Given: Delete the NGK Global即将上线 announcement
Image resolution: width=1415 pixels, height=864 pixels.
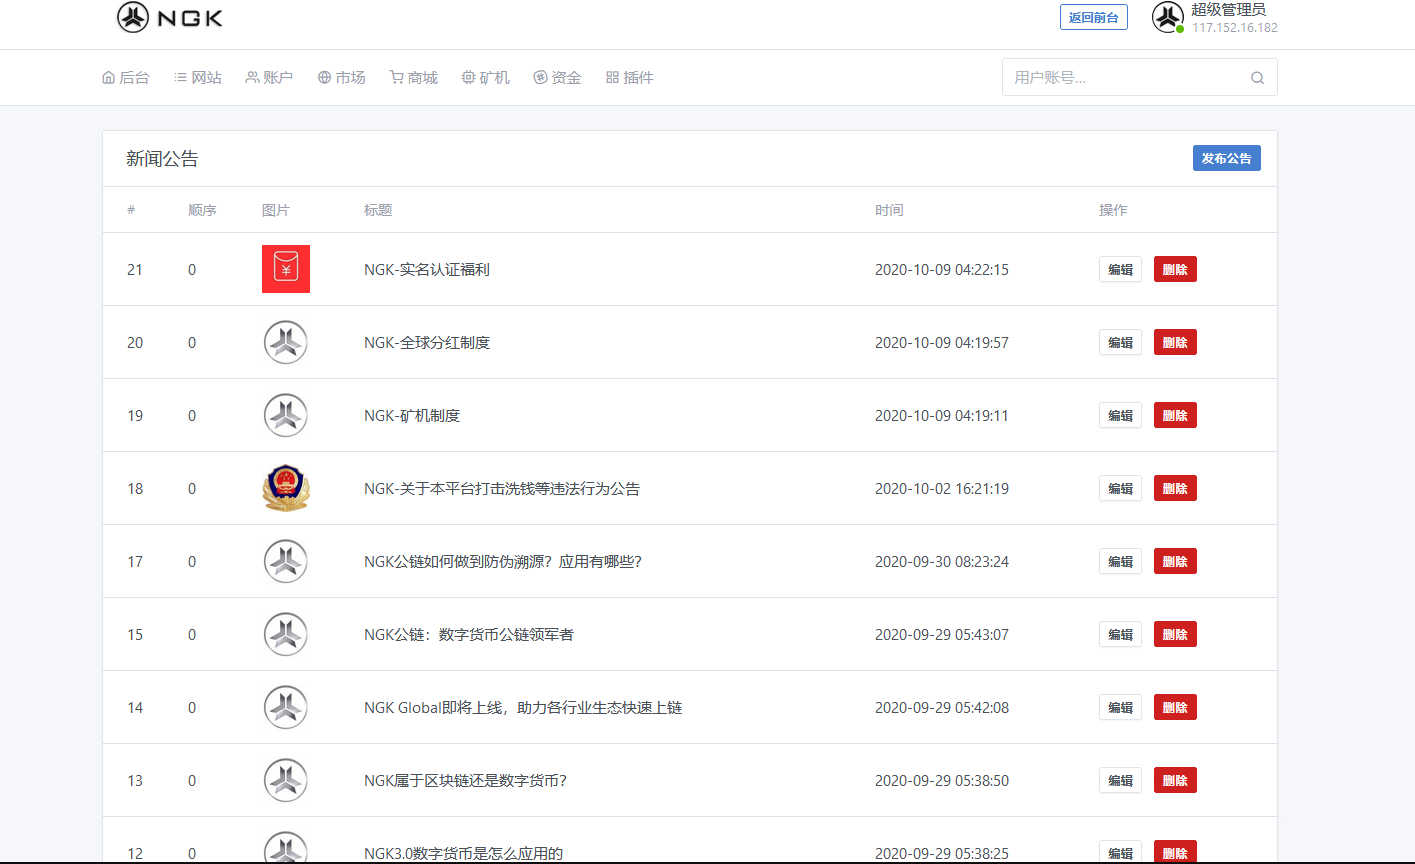Looking at the screenshot, I should (1175, 707).
